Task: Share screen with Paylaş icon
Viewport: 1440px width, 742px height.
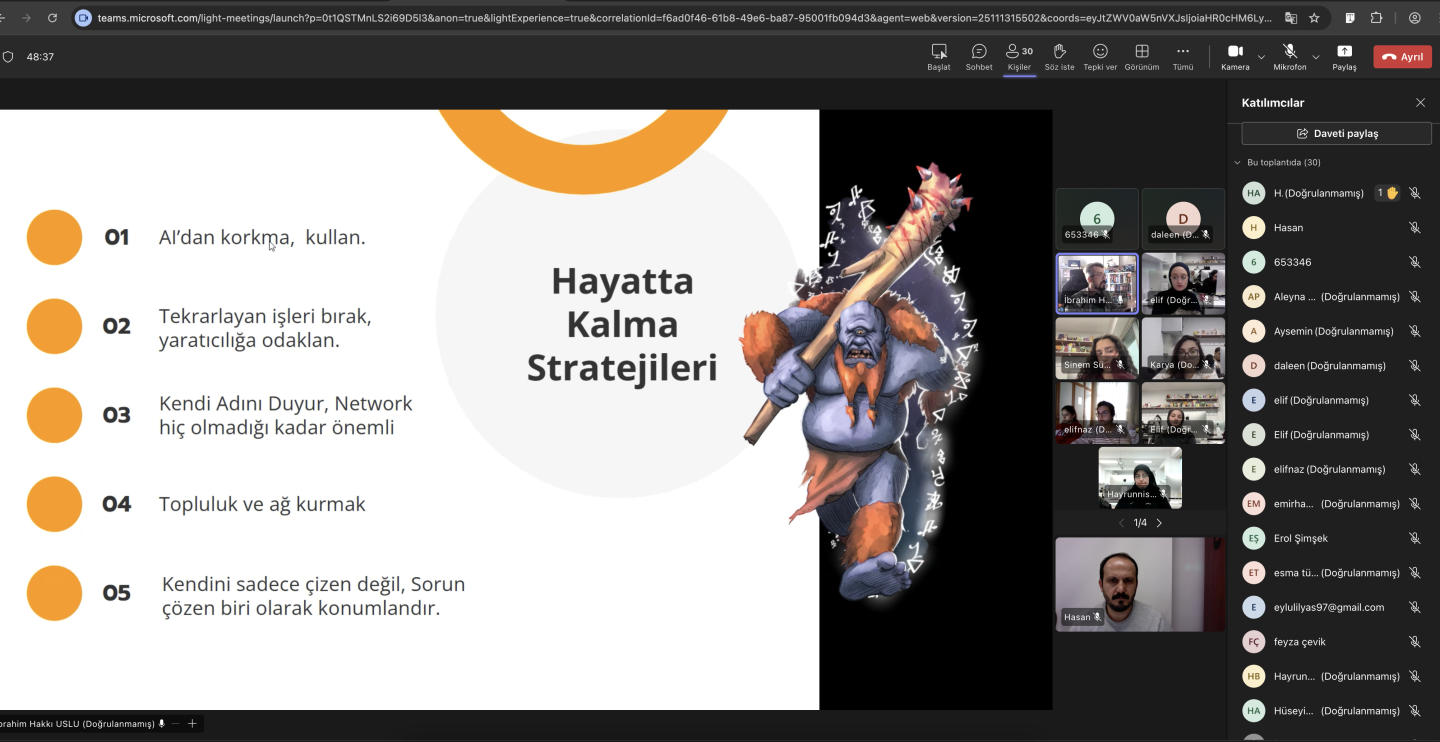Action: (1344, 56)
